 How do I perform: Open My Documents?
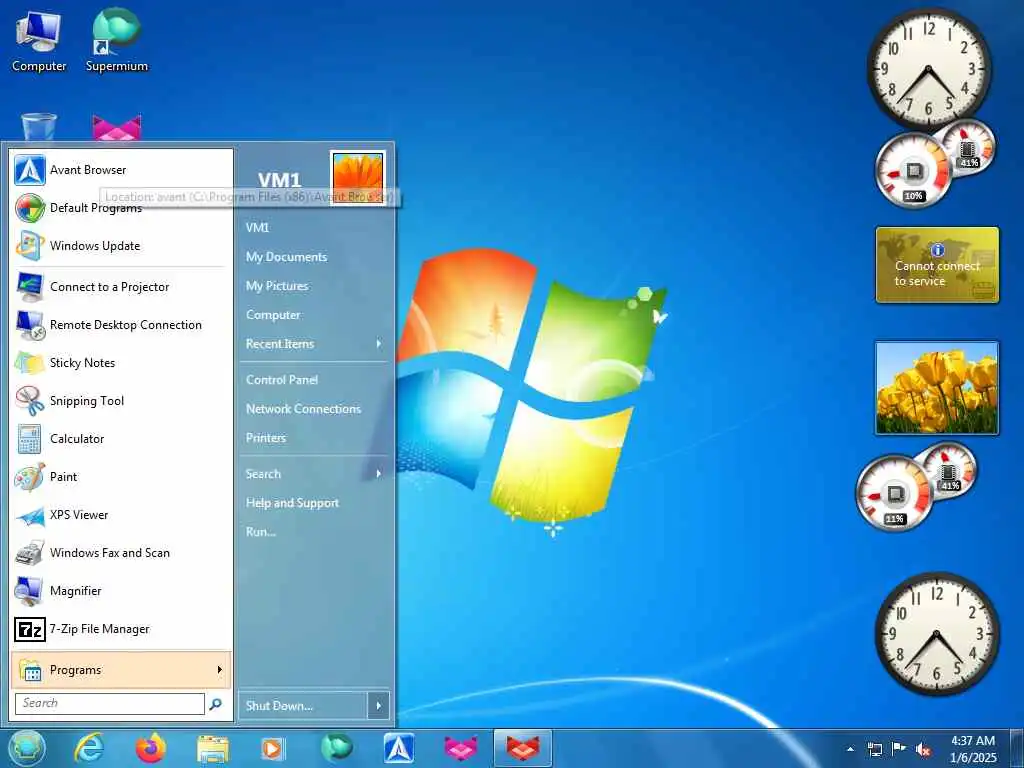[x=286, y=257]
